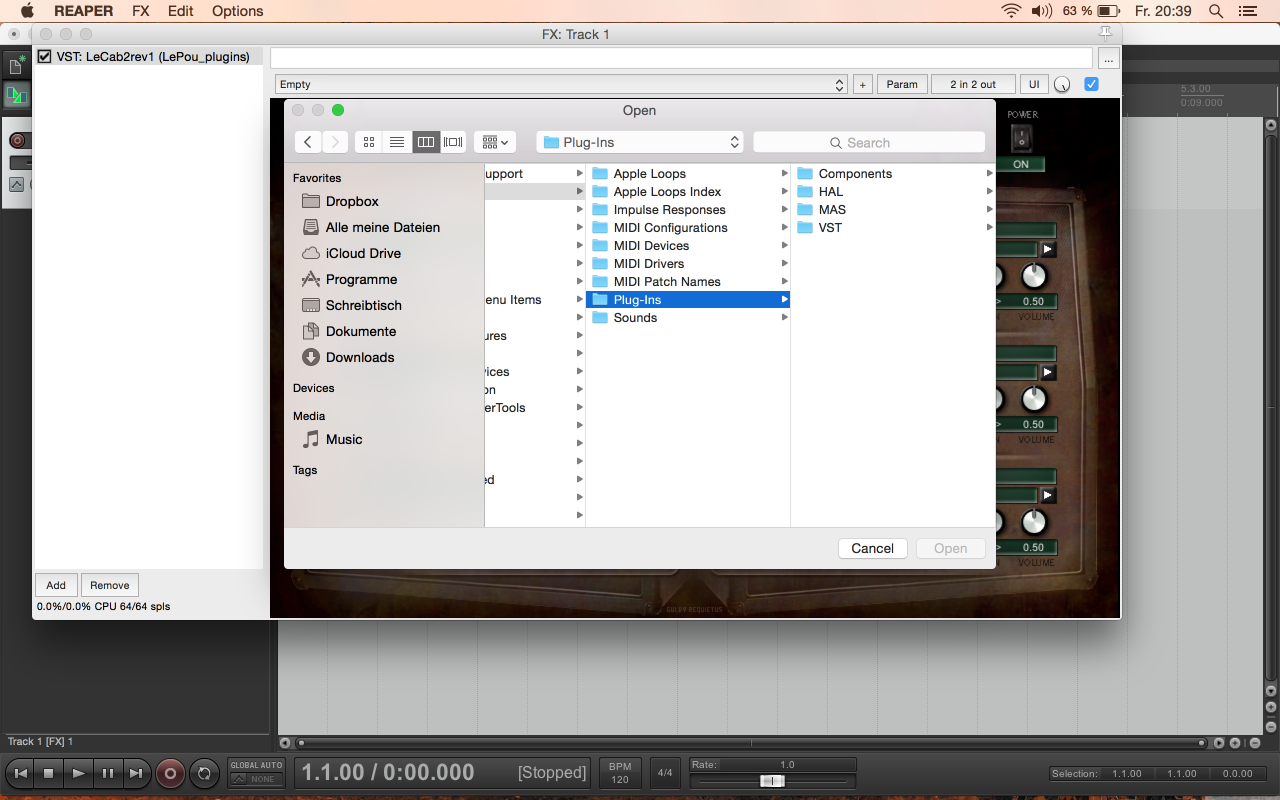This screenshot has width=1280, height=800.
Task: Open the MAS folder
Action: click(x=893, y=209)
